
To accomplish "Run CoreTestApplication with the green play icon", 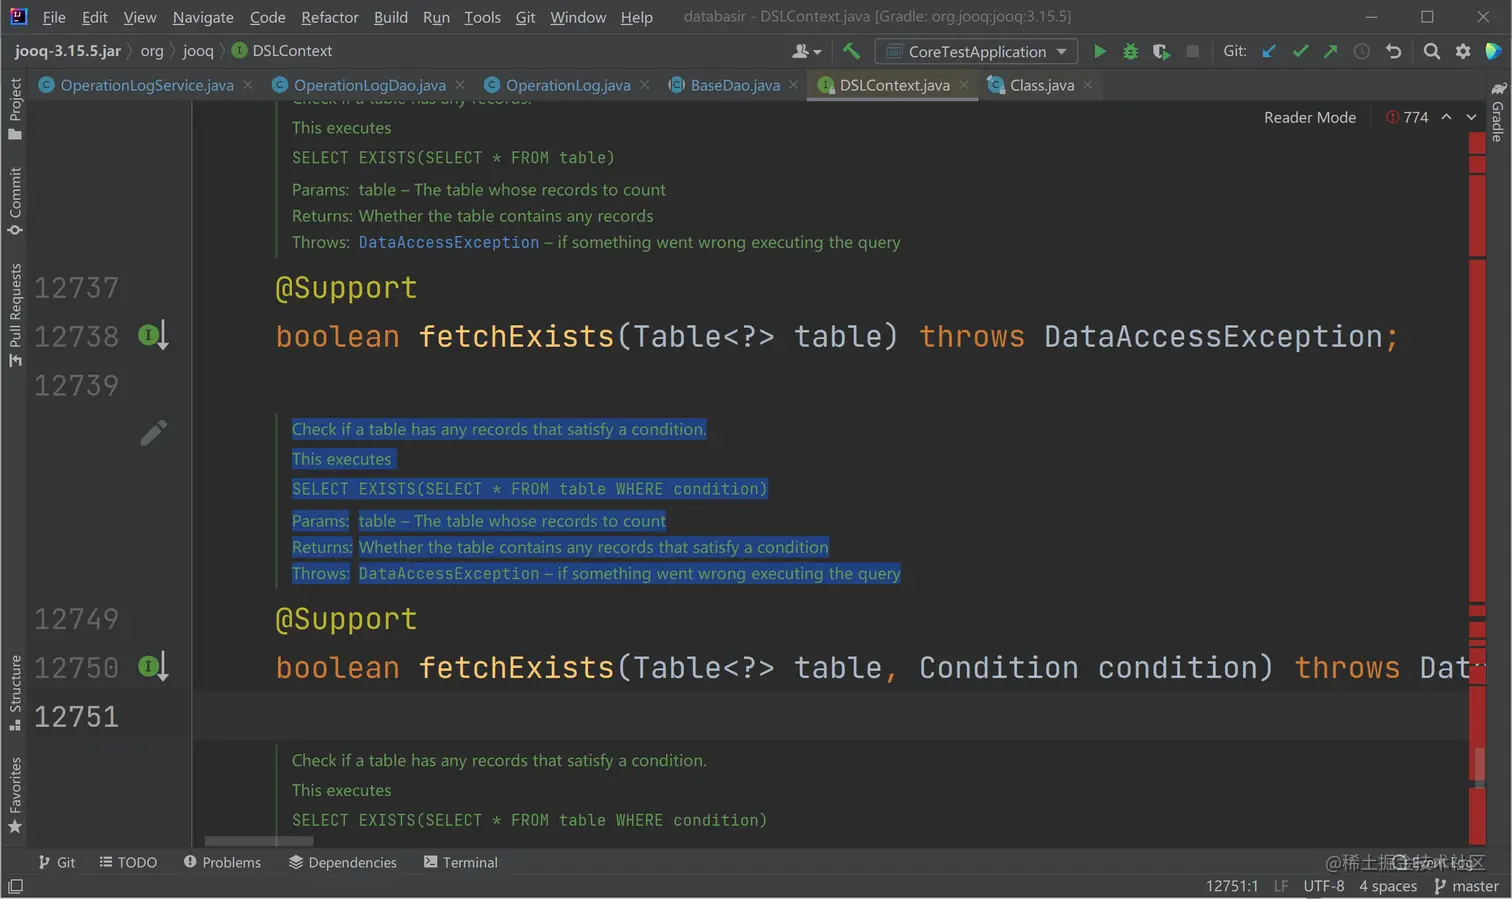I will pos(1099,51).
